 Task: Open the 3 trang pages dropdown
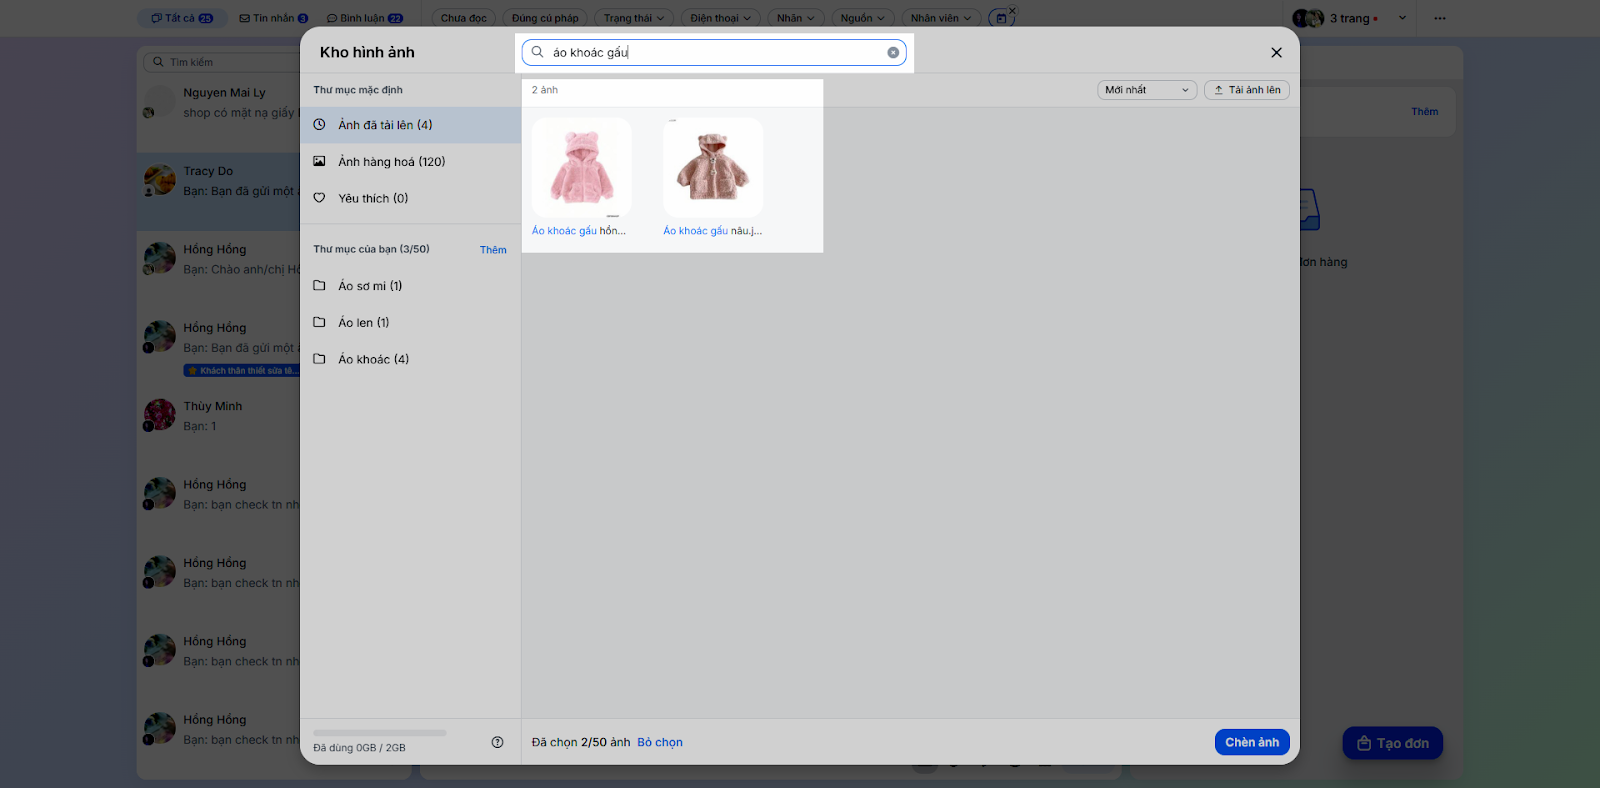click(x=1350, y=18)
